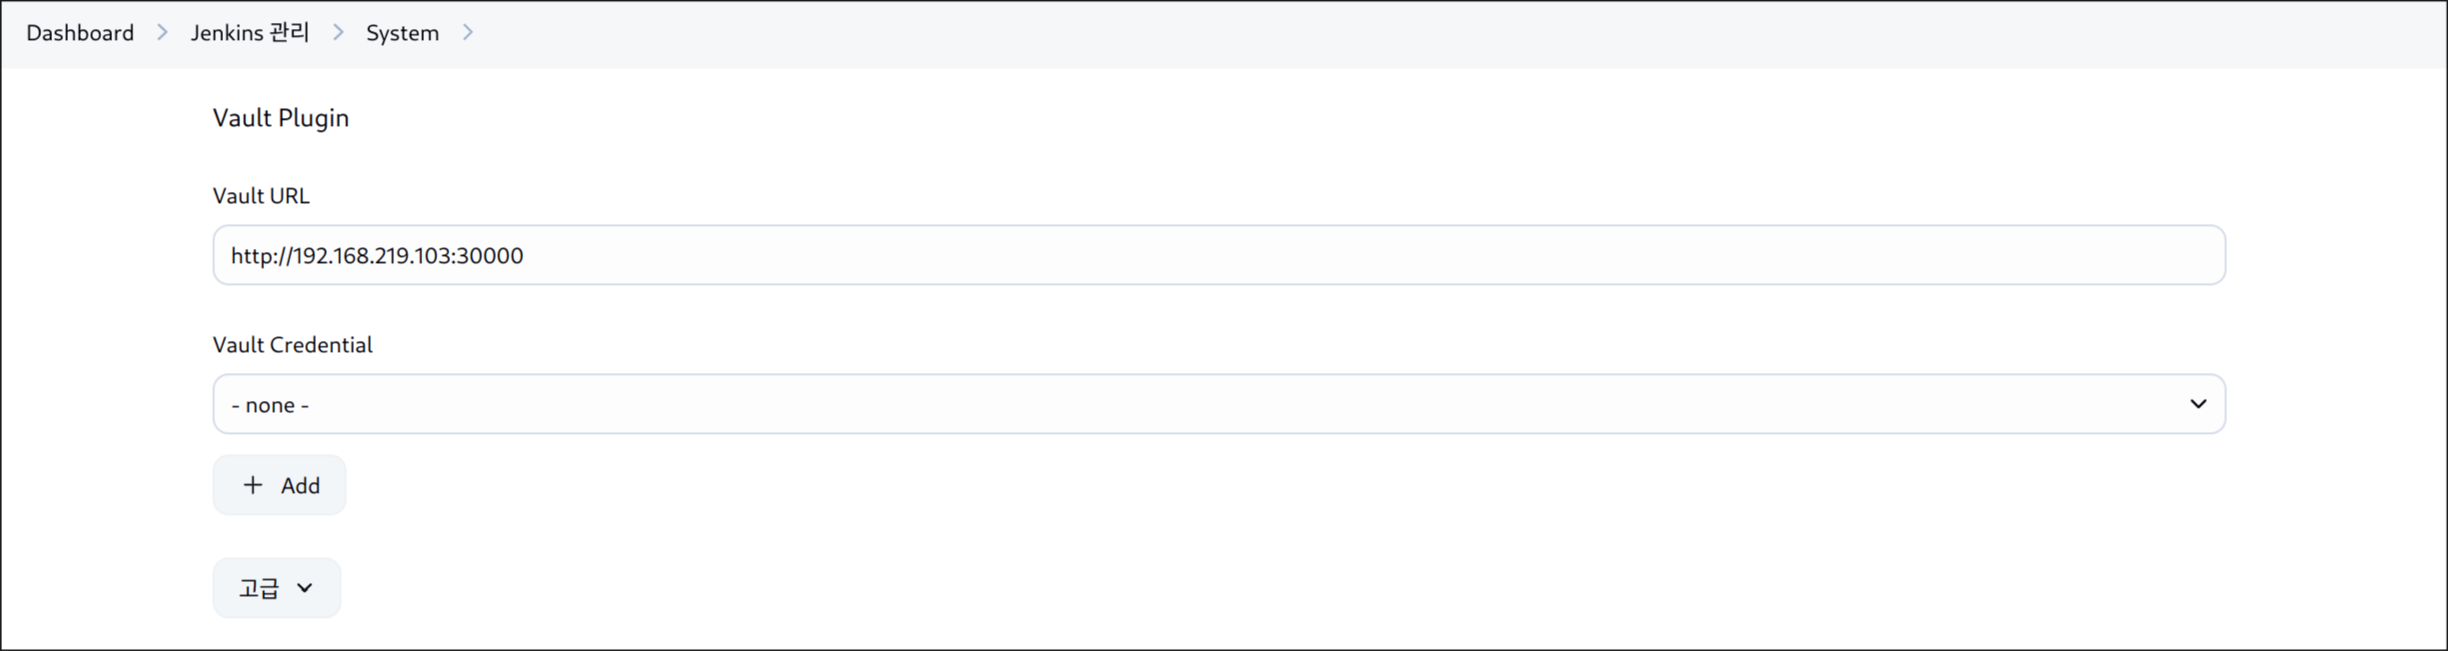
Task: Click the chevron following the System breadcrumb
Action: (x=467, y=33)
